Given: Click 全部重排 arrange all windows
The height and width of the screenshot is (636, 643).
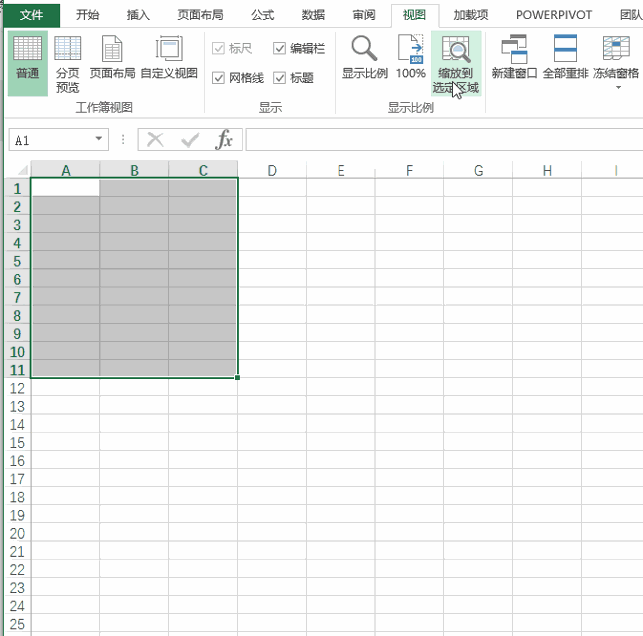Looking at the screenshot, I should pos(565,58).
